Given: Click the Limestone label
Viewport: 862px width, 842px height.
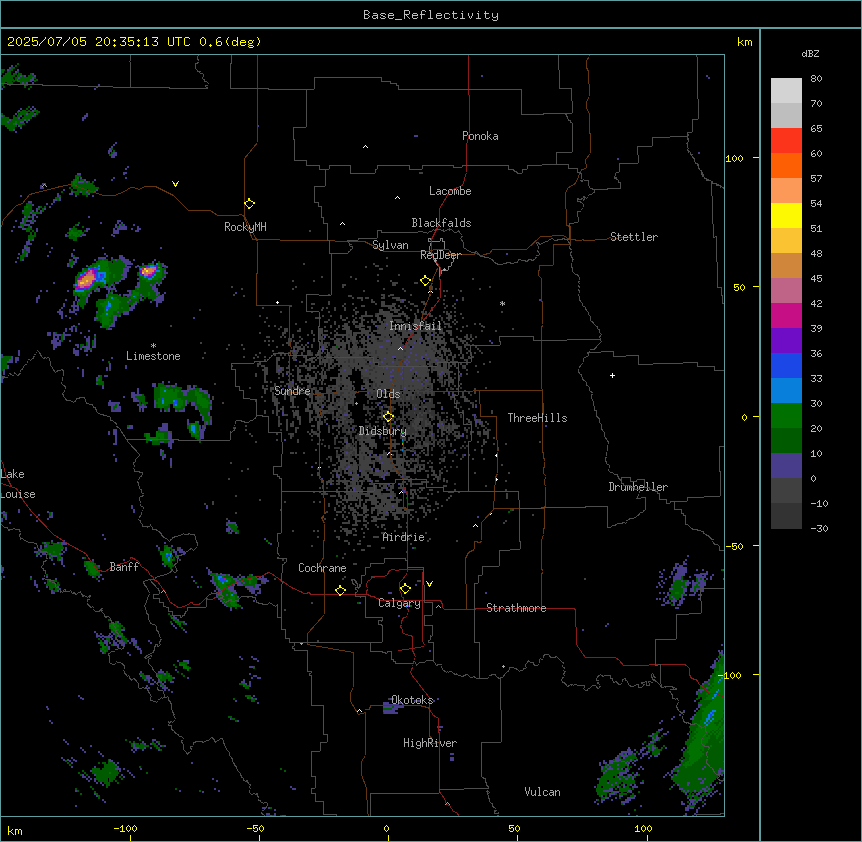Looking at the screenshot, I should [153, 356].
